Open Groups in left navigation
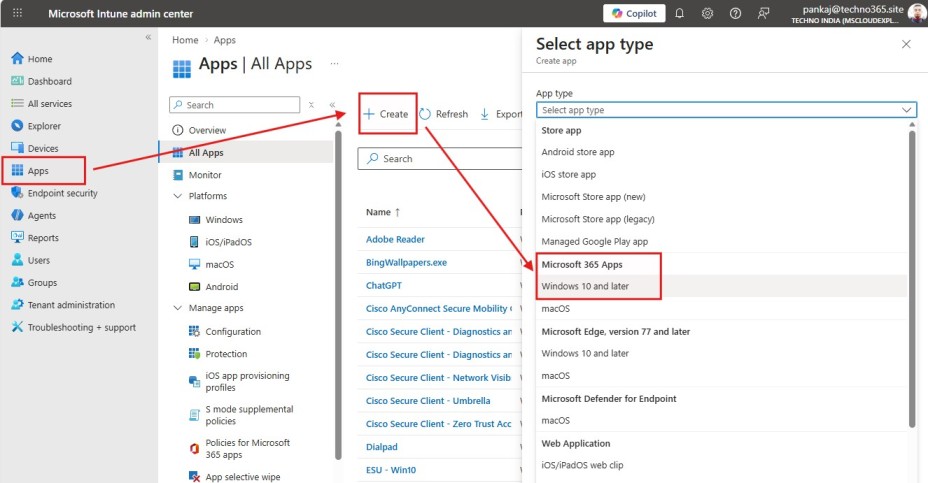 [34, 283]
